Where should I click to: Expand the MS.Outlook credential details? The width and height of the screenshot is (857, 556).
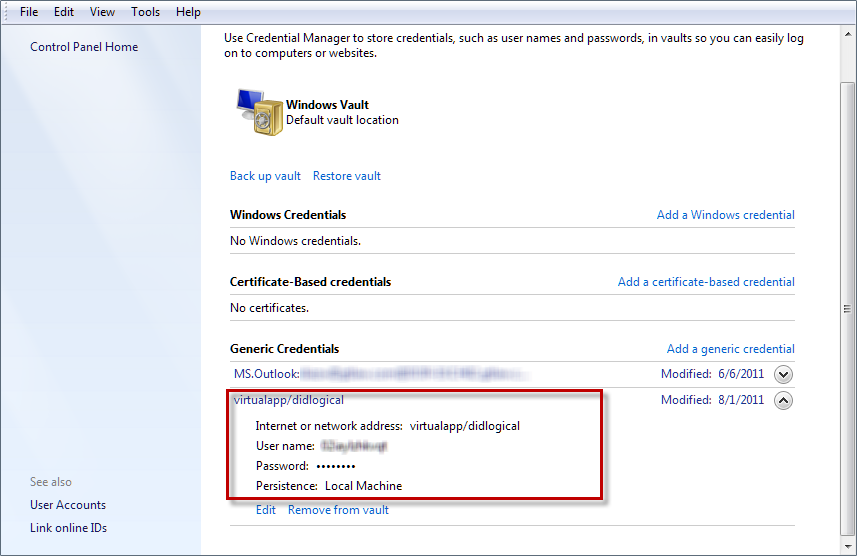click(784, 375)
